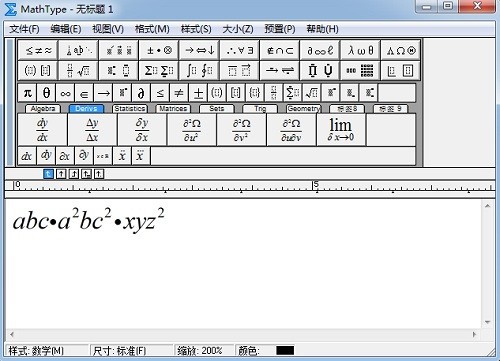Insert partial derivative symbol from small bar
Screen dimensions: 500x361
pos(141,93)
